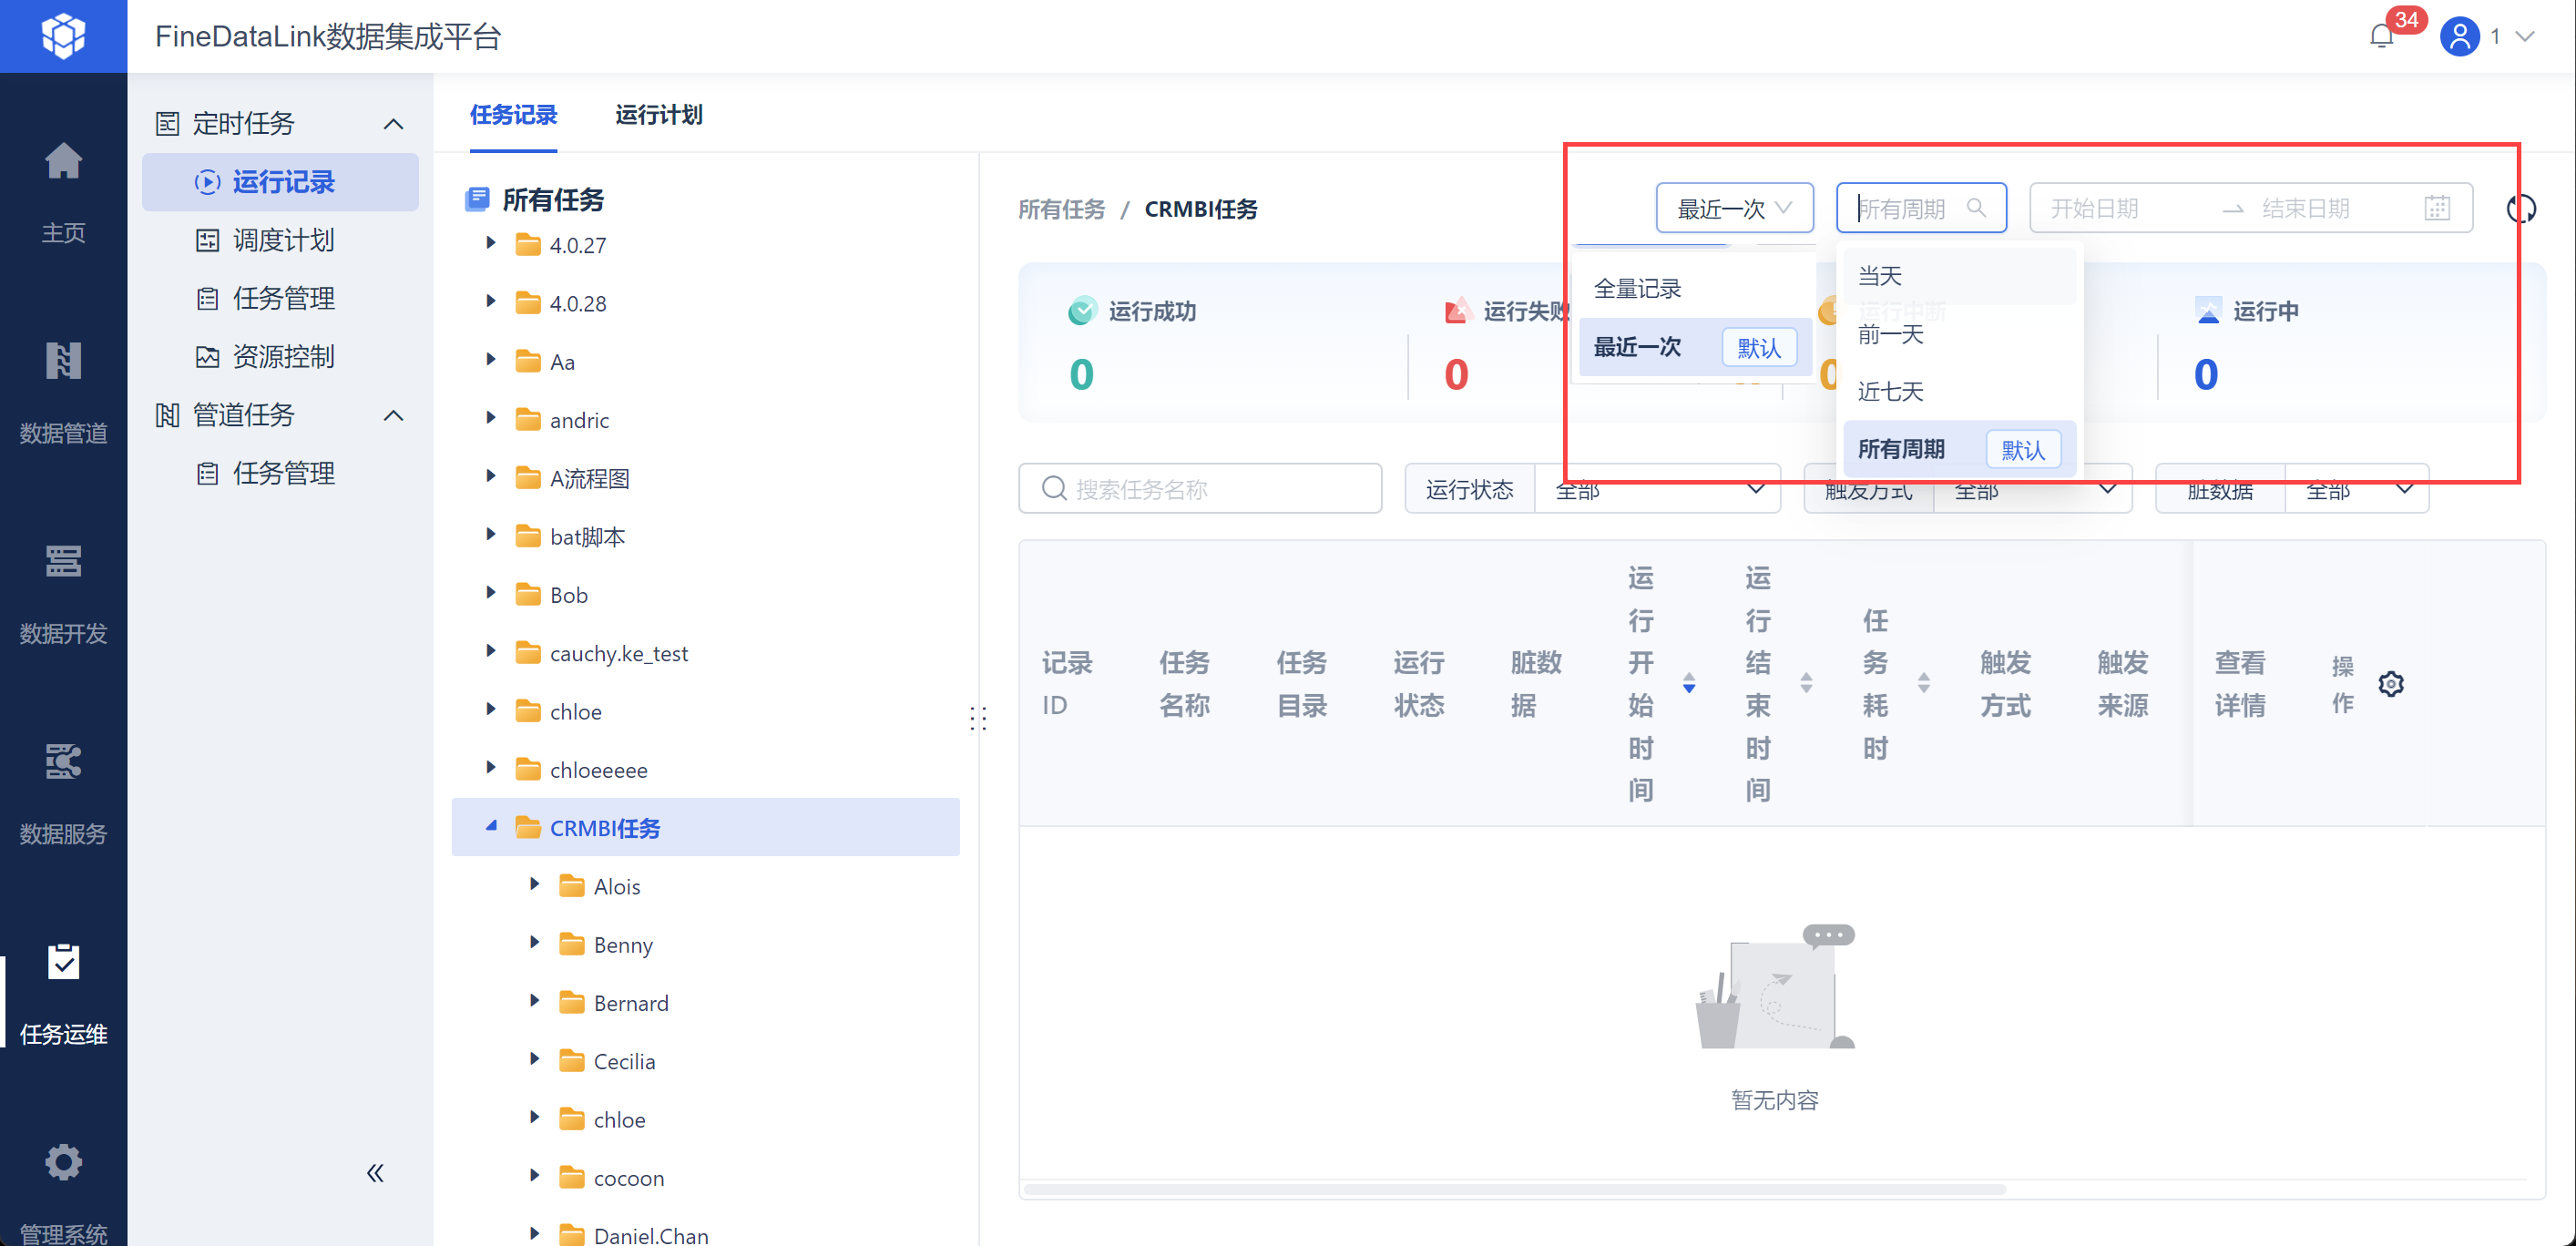Open the table column settings gear
The image size is (2576, 1246).
2390,684
